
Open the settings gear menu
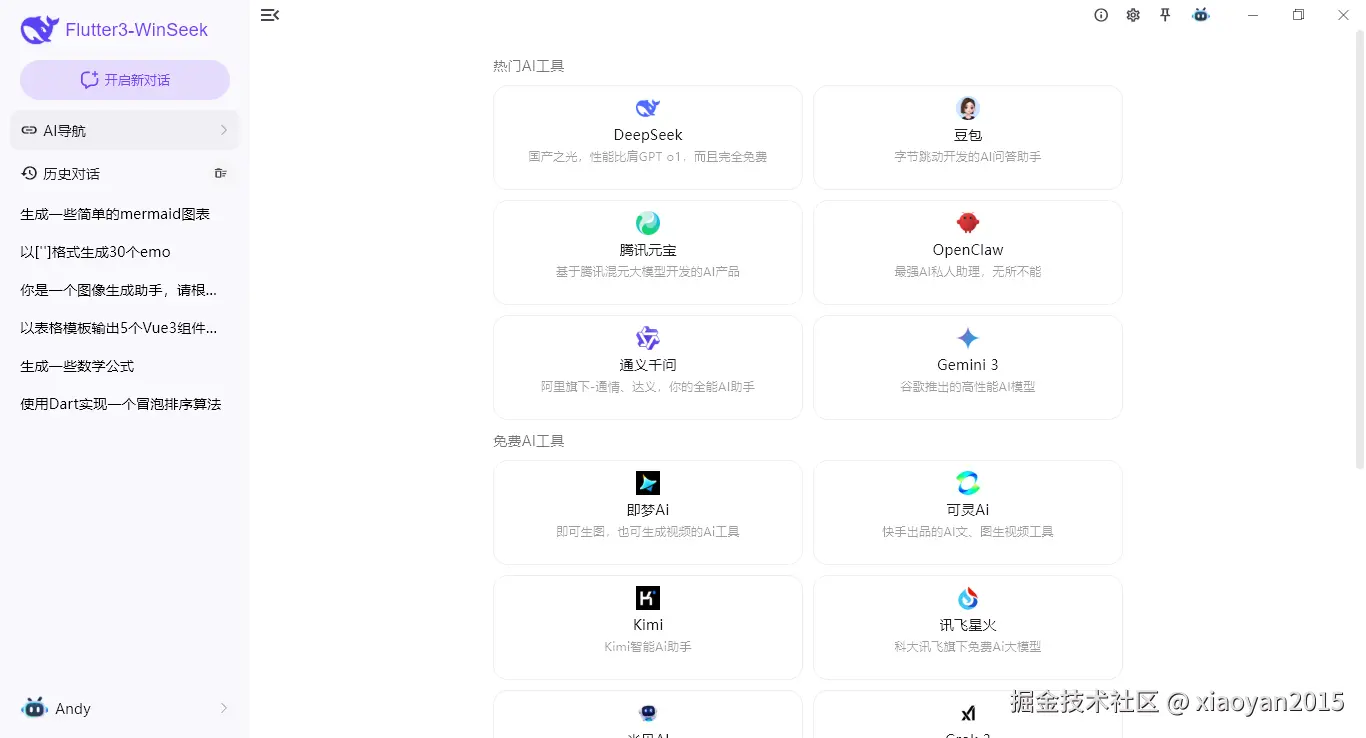pyautogui.click(x=1133, y=15)
